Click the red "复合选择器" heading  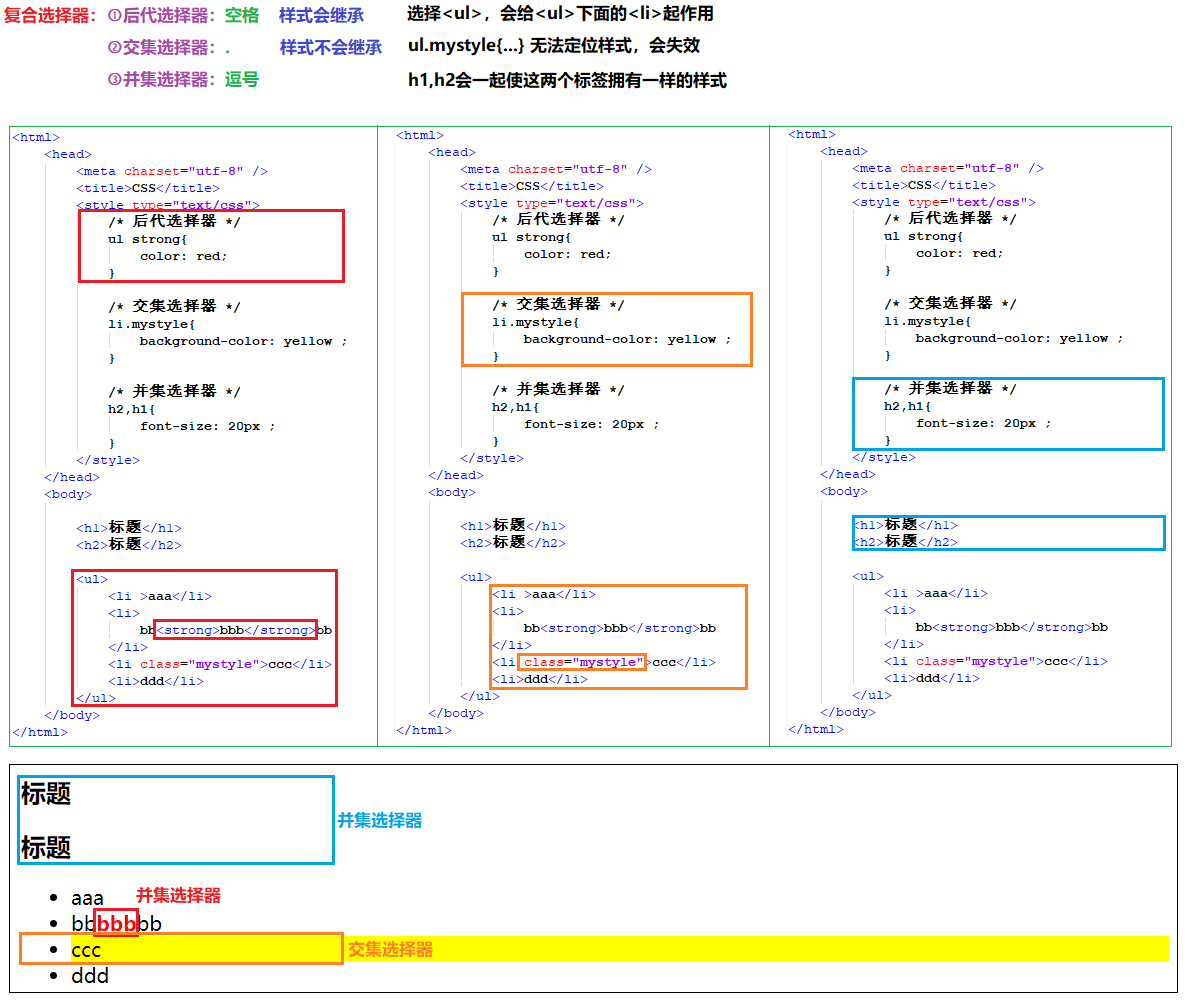pos(51,15)
